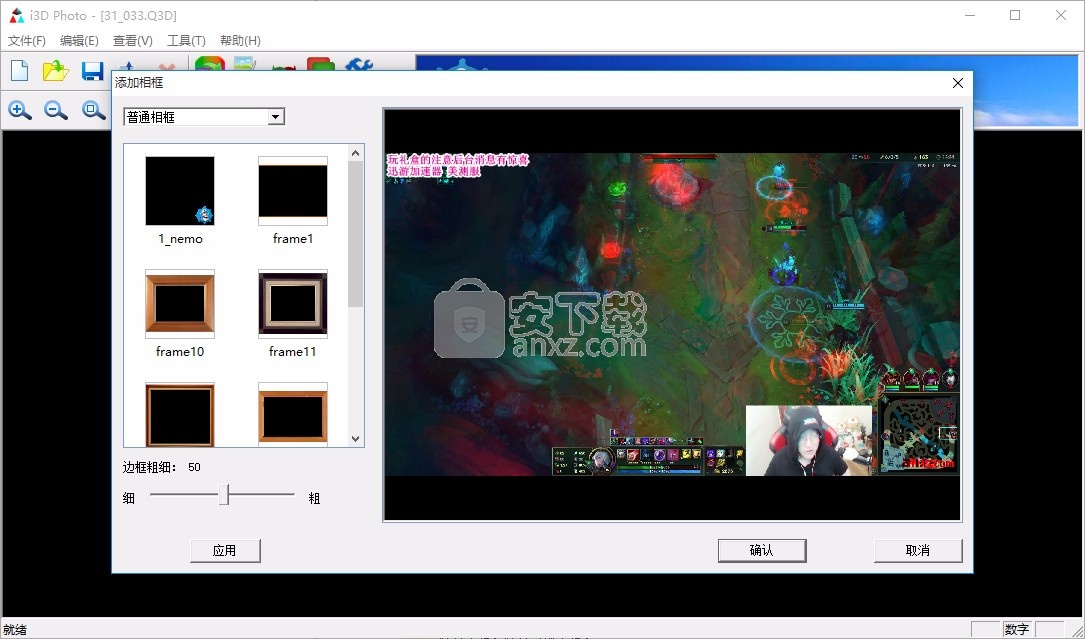This screenshot has width=1085, height=639.
Task: Open the 工具(T) menu
Action: pyautogui.click(x=186, y=41)
